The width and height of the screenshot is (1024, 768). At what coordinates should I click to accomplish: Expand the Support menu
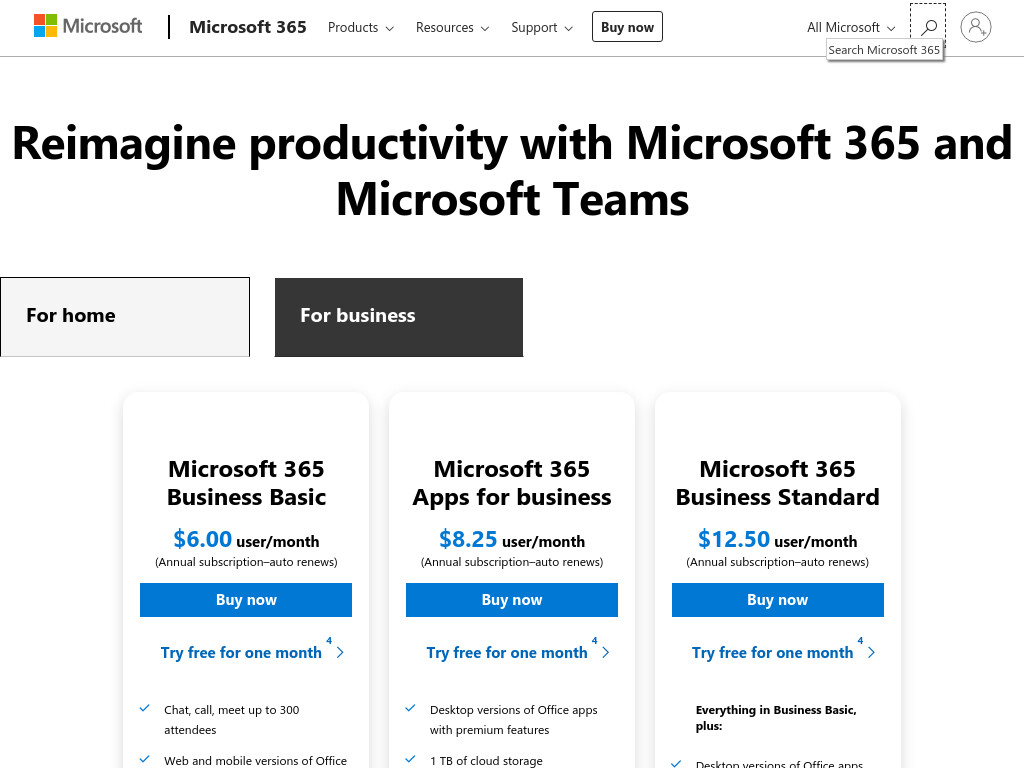[x=541, y=27]
